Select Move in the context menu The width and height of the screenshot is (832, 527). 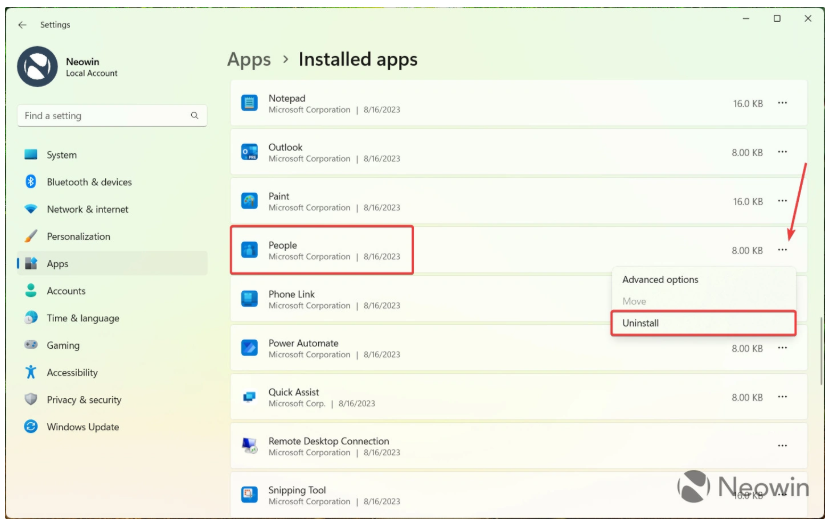(x=704, y=301)
